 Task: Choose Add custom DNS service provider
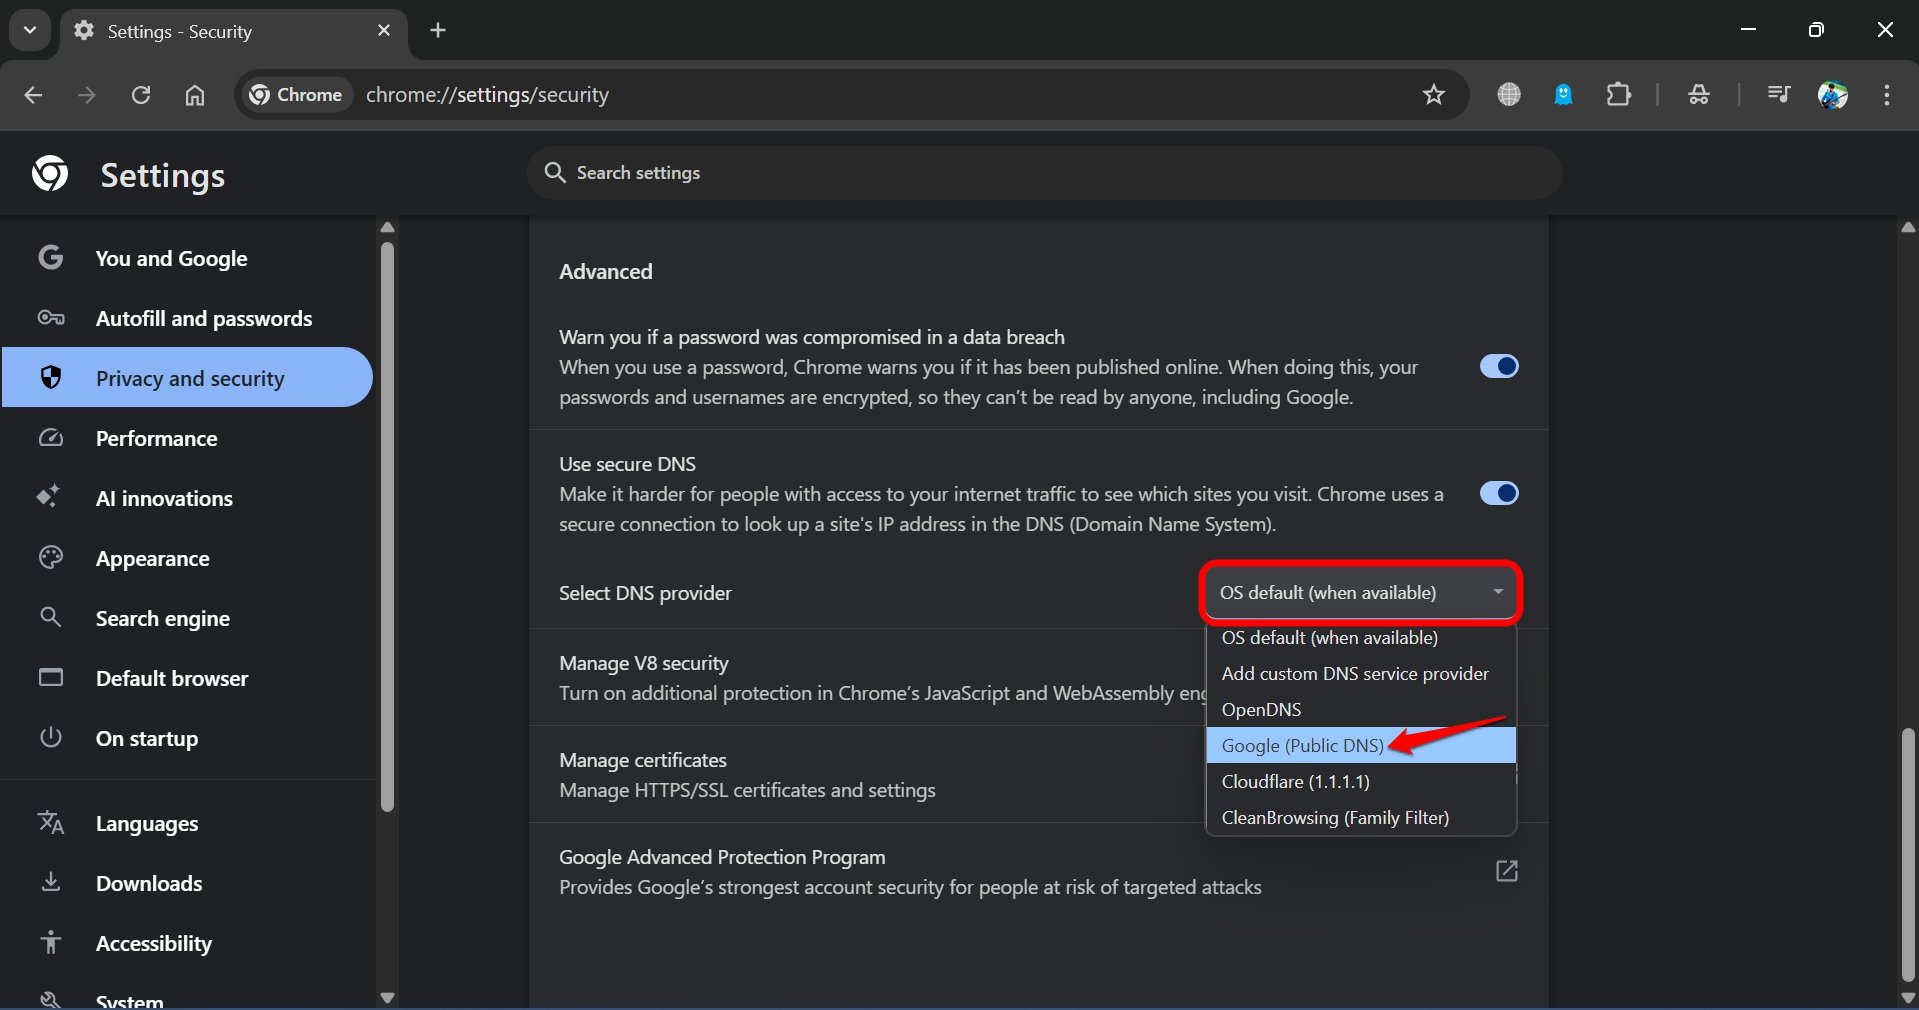tap(1361, 673)
